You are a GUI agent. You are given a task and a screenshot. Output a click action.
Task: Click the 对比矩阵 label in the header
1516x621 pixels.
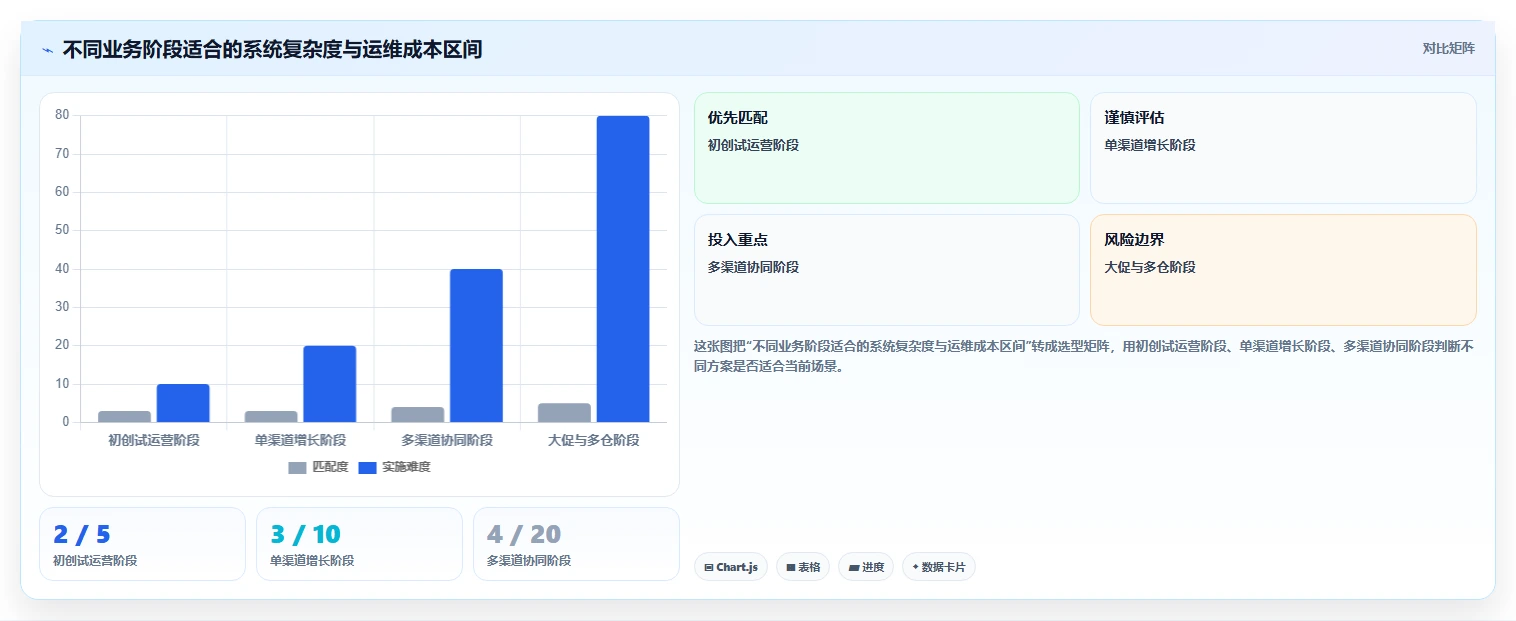click(1448, 48)
